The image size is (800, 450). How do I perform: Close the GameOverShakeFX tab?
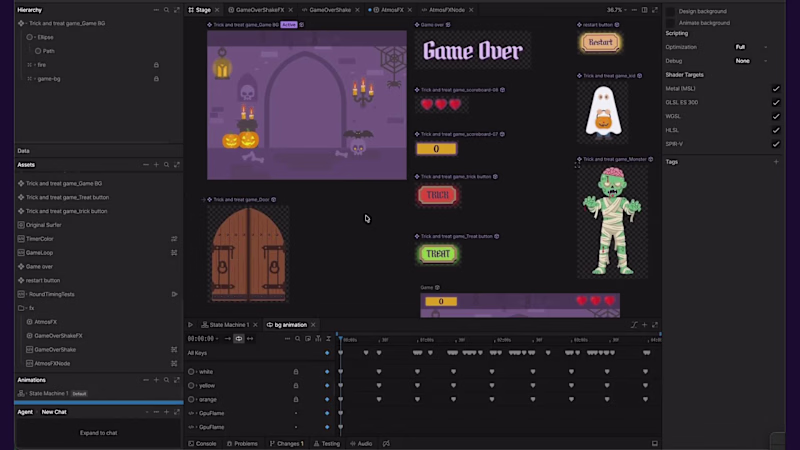pos(290,10)
